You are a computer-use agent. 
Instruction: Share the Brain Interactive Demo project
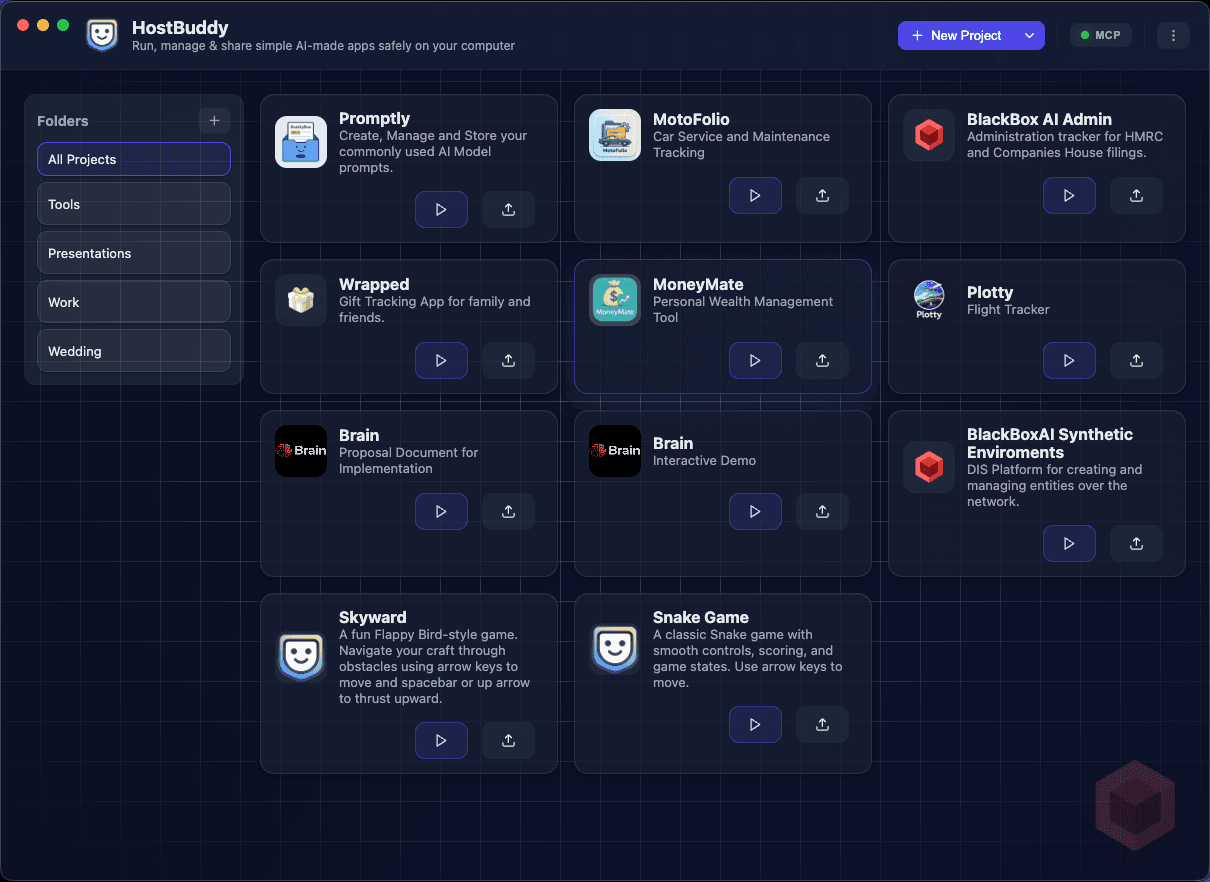click(x=822, y=511)
